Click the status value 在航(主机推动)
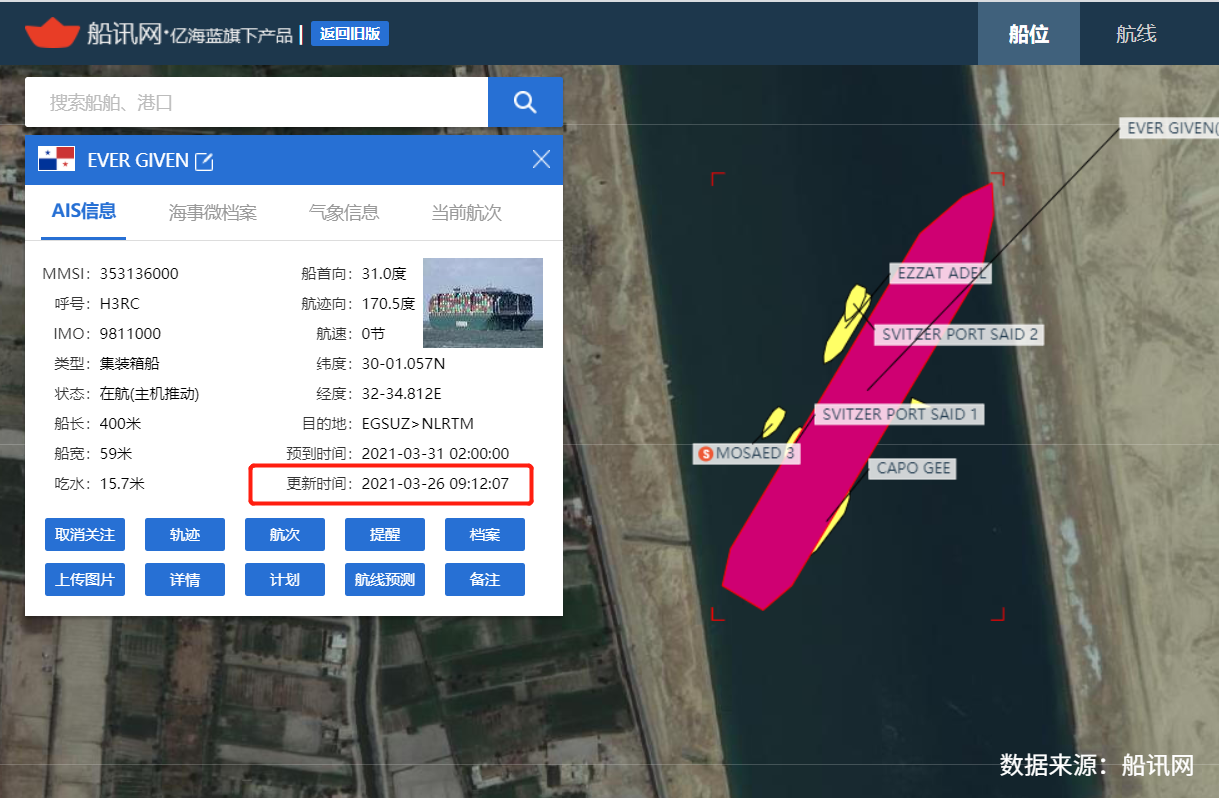Screen dimensions: 1219x798 (150, 394)
